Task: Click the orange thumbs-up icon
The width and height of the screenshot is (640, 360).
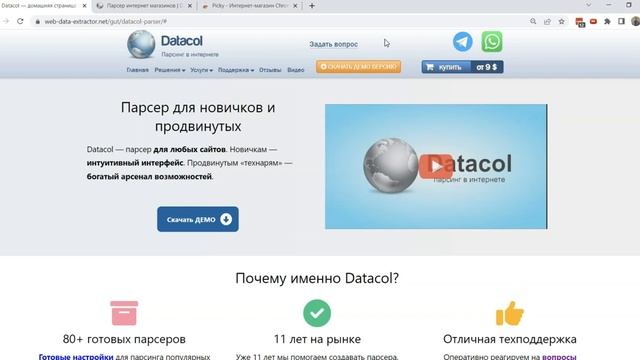Action: click(x=510, y=313)
